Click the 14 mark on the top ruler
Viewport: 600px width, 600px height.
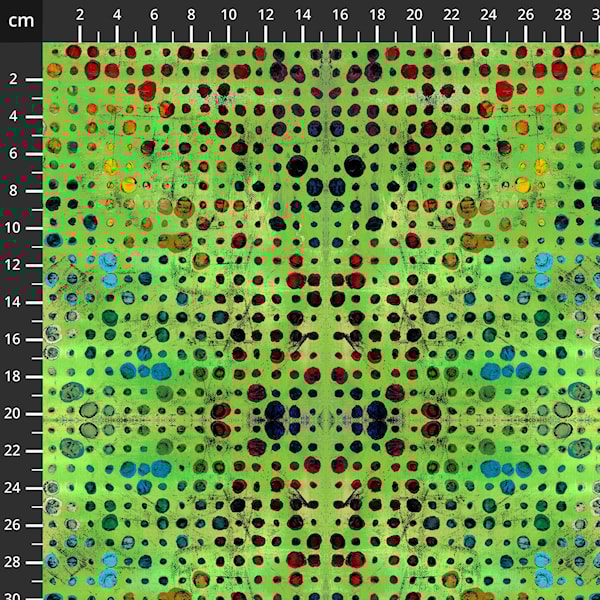click(x=302, y=14)
